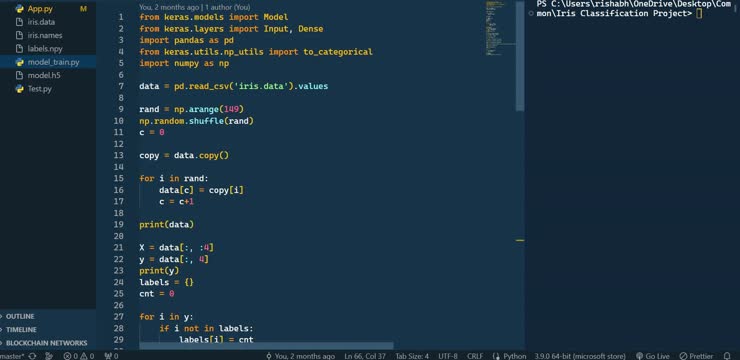The image size is (740, 360).
Task: Click line number 27 in the gutter
Action: pyautogui.click(x=119, y=317)
